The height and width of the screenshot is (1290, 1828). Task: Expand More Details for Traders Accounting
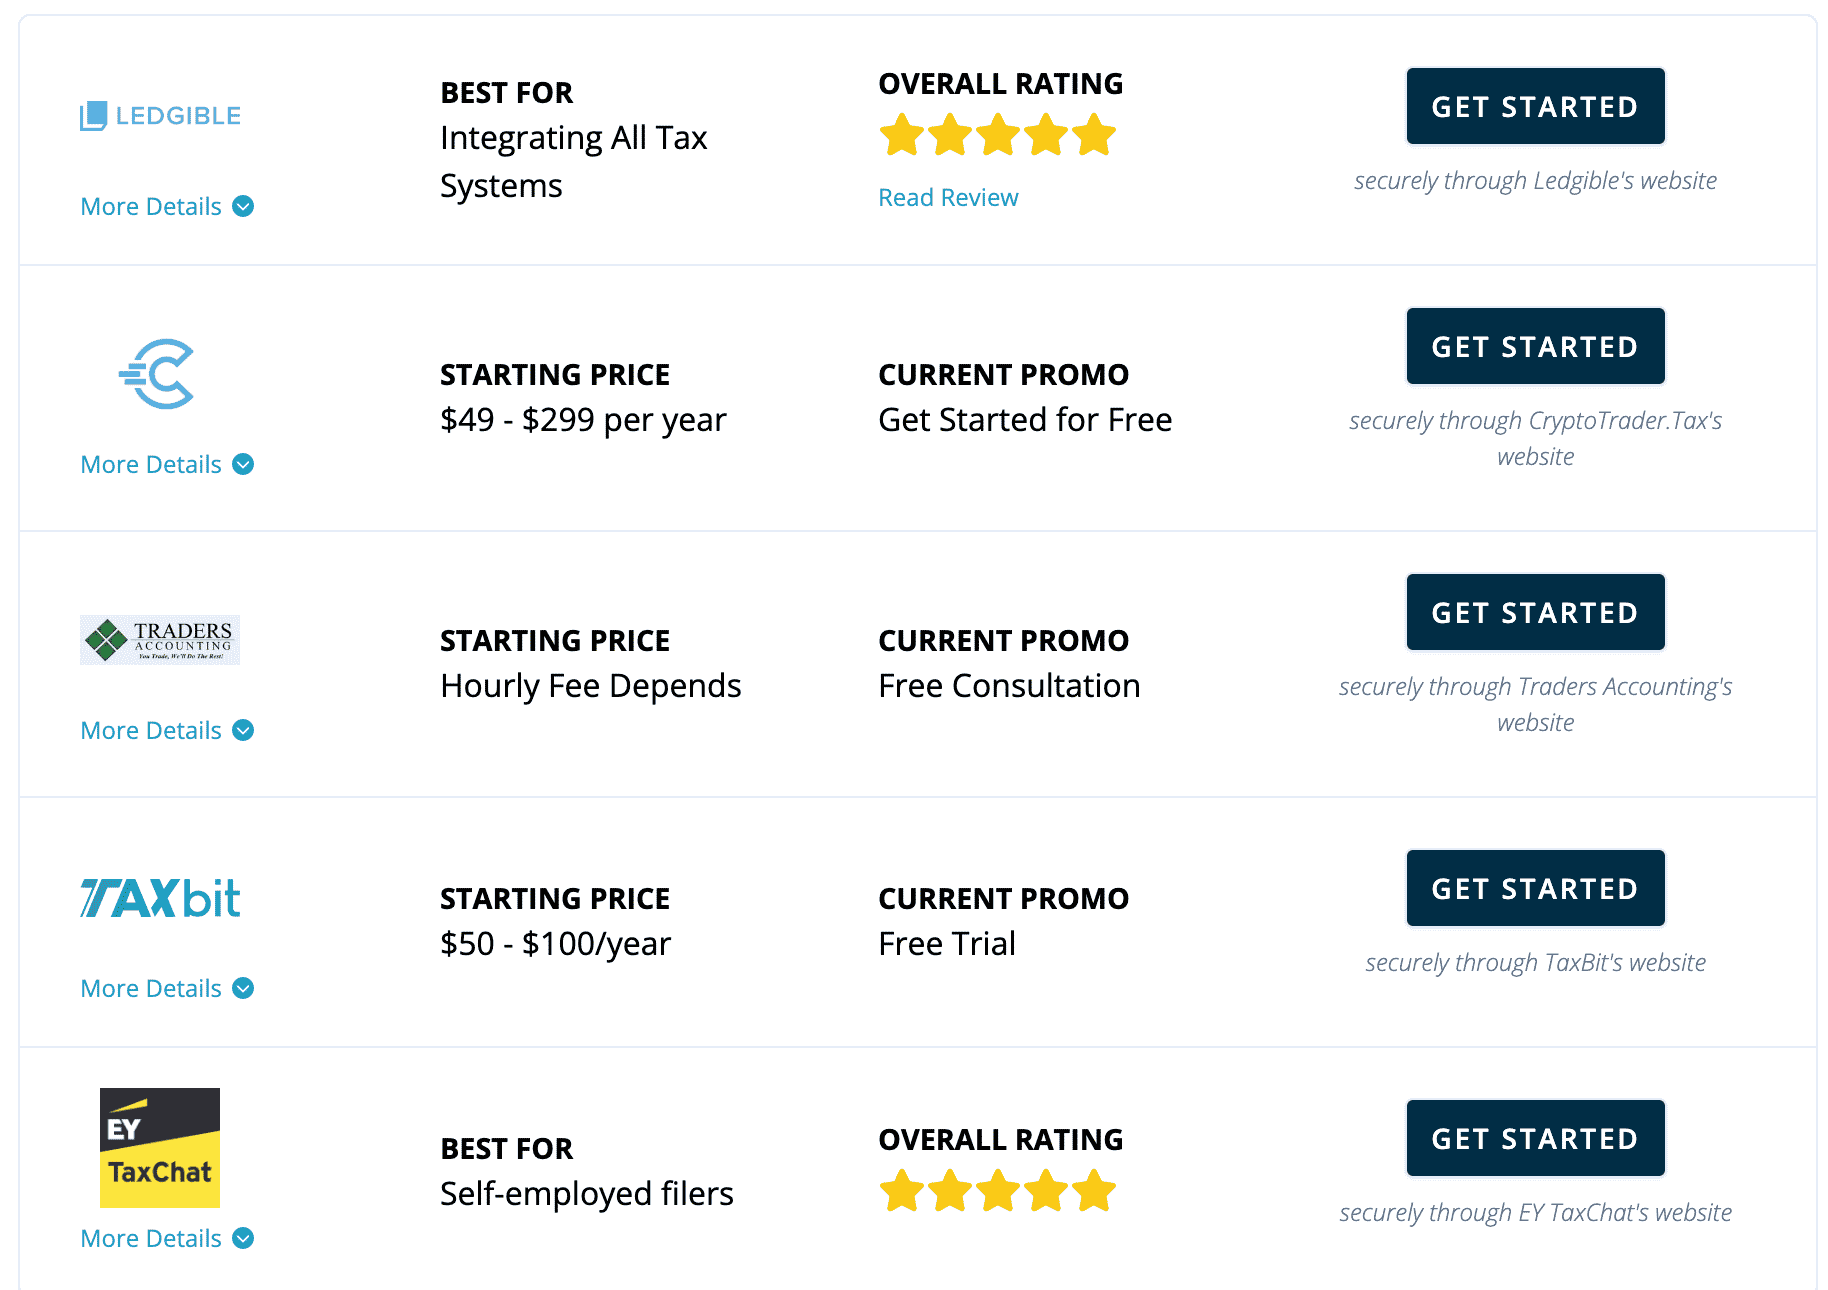(167, 730)
